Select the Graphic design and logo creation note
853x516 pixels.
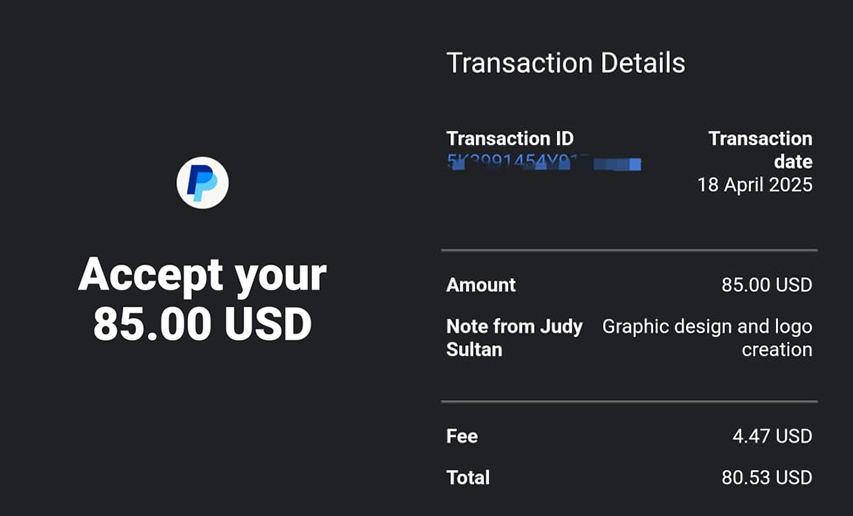[x=707, y=338]
